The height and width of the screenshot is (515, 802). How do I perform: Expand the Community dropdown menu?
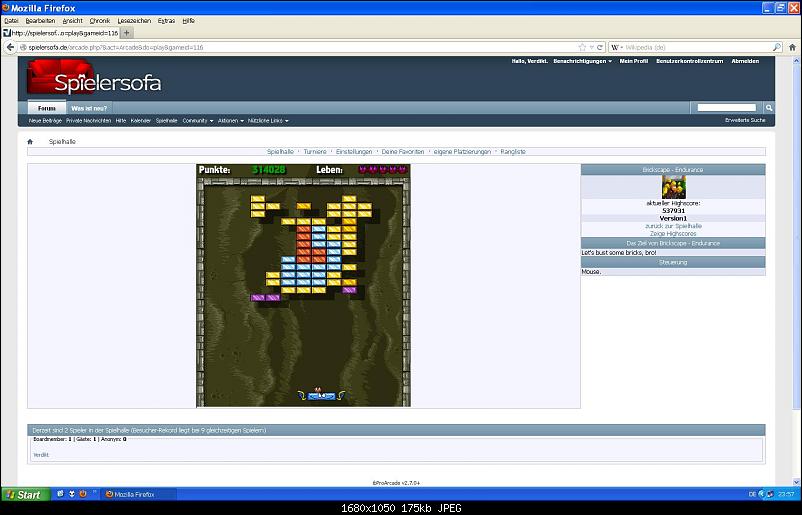coord(197,121)
